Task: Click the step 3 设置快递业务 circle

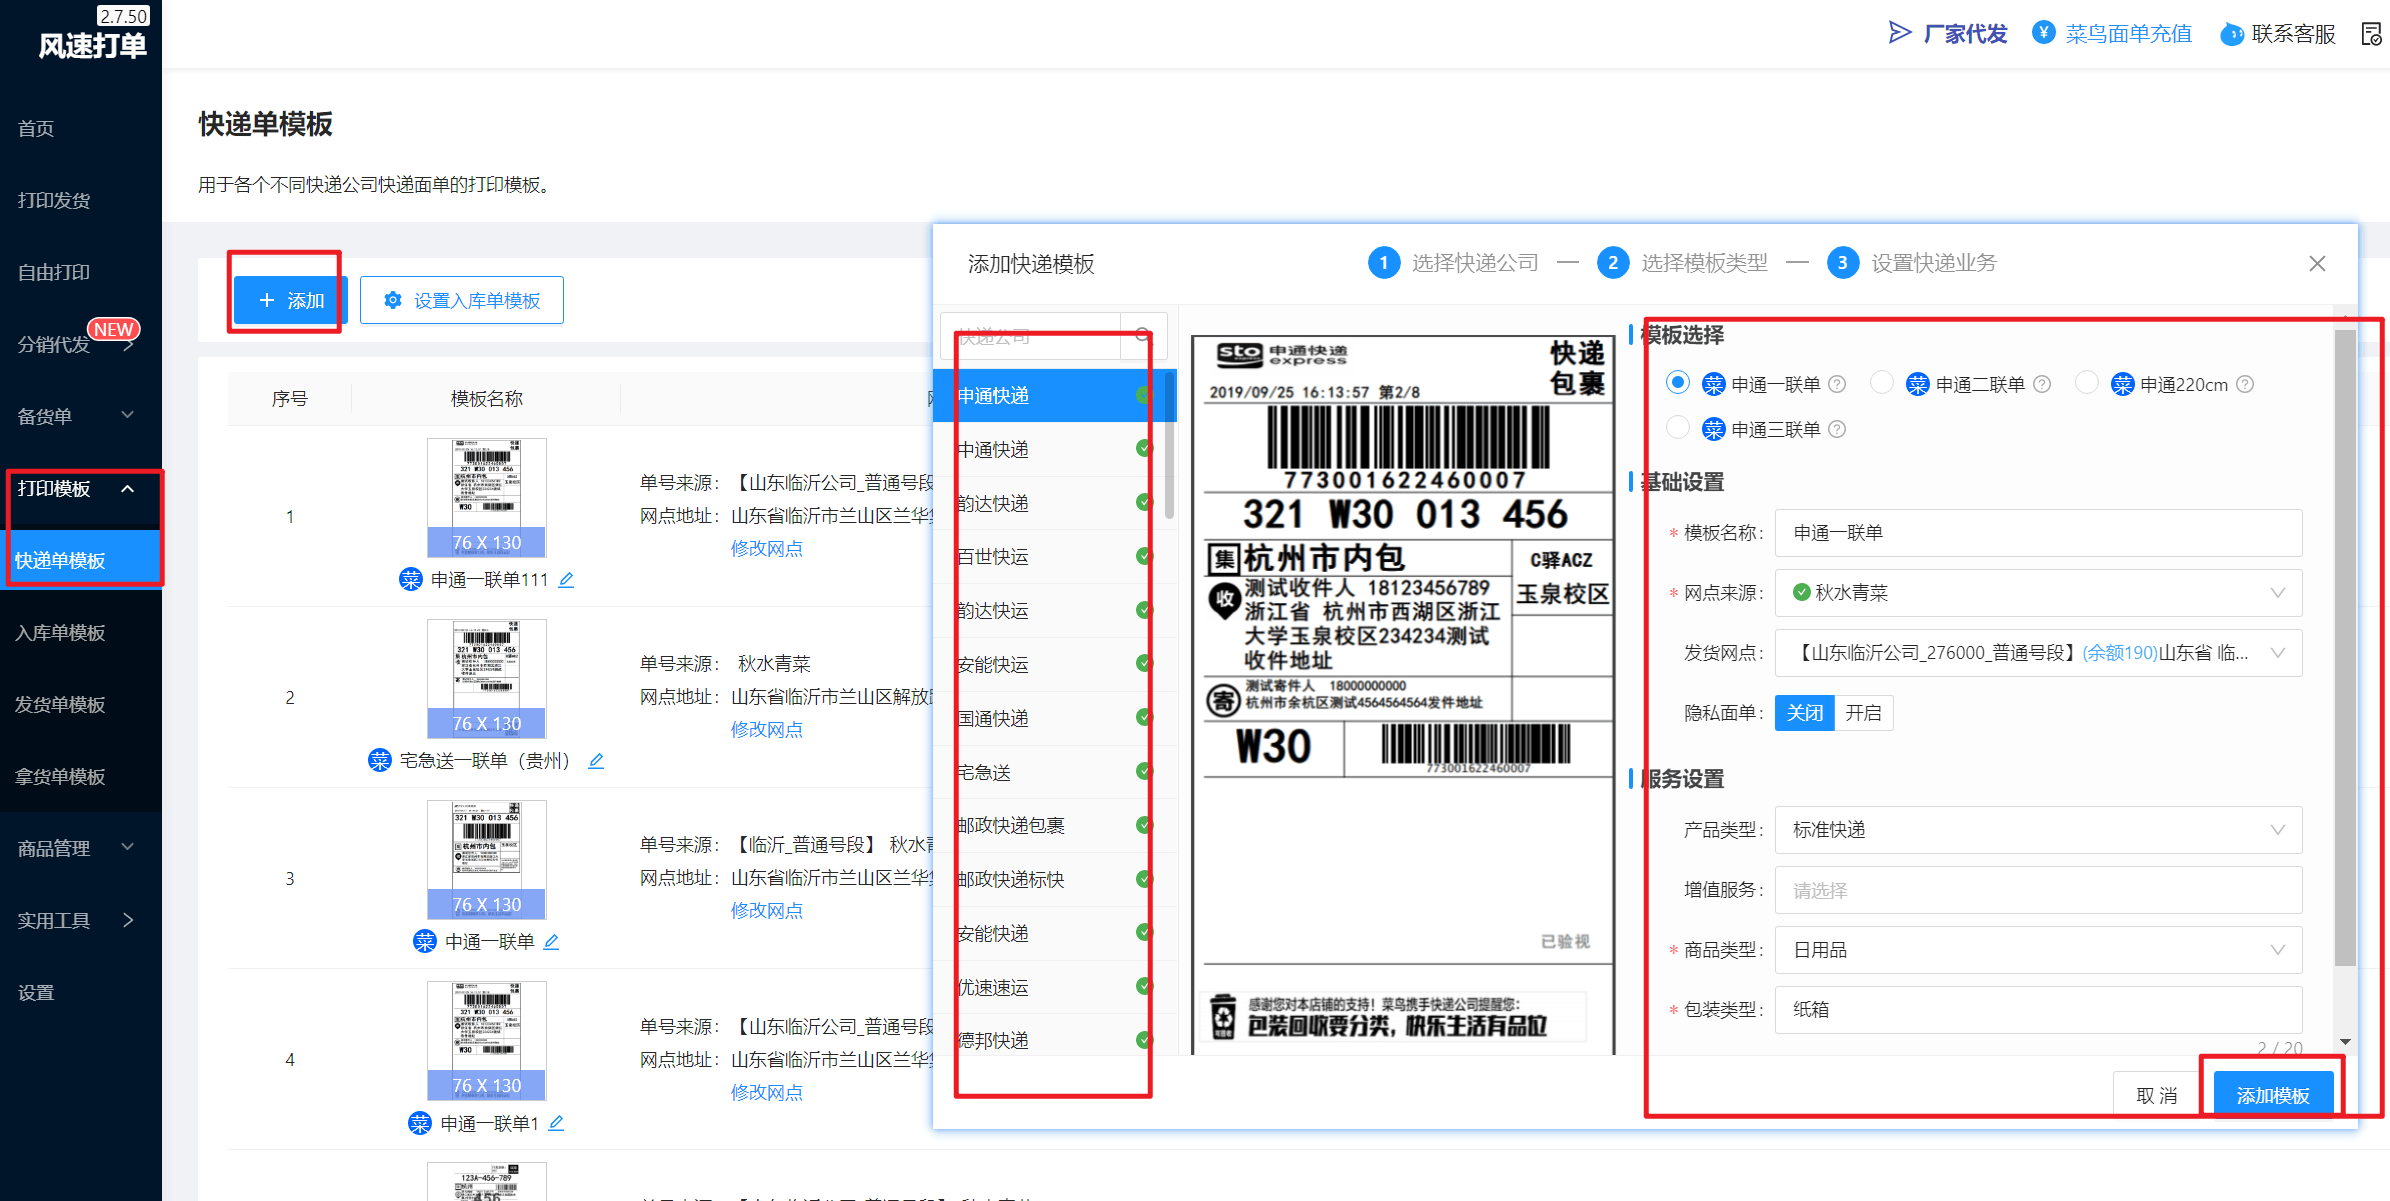Action: pyautogui.click(x=1843, y=263)
